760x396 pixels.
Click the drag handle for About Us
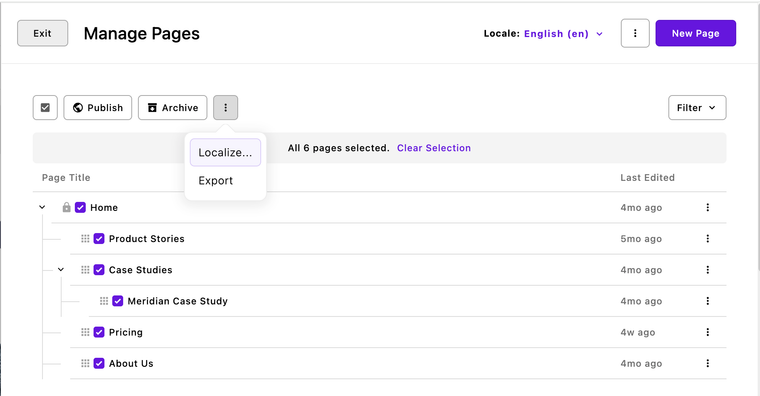85,363
